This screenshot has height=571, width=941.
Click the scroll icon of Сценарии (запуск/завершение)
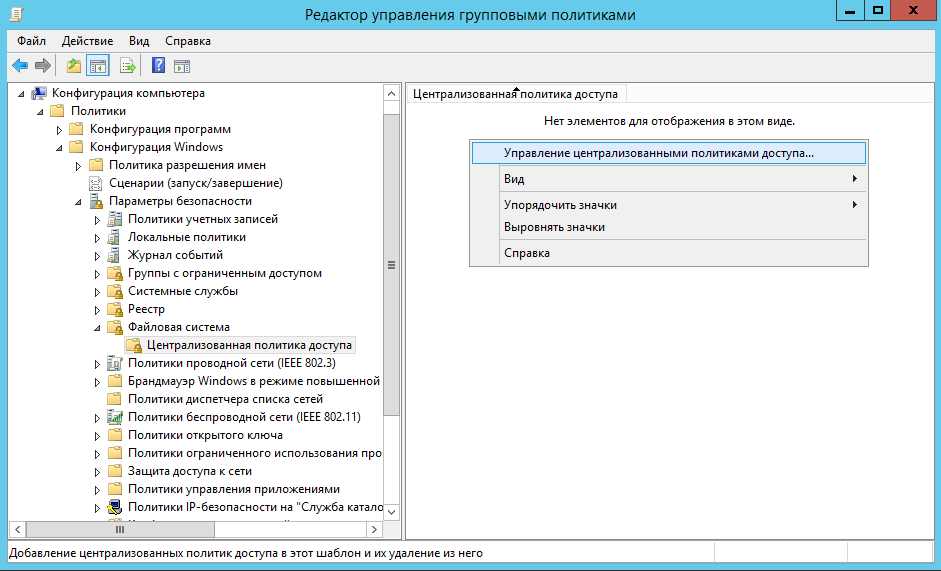tap(95, 183)
